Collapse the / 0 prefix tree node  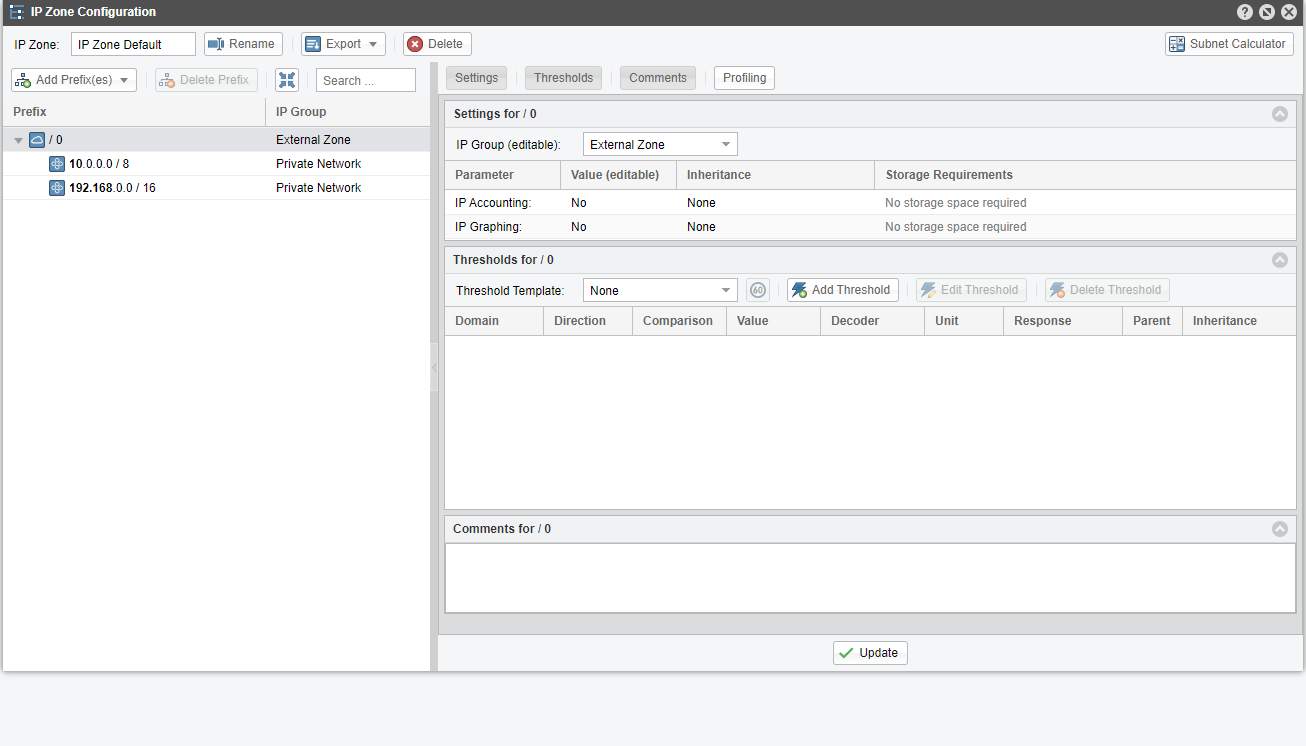17,139
